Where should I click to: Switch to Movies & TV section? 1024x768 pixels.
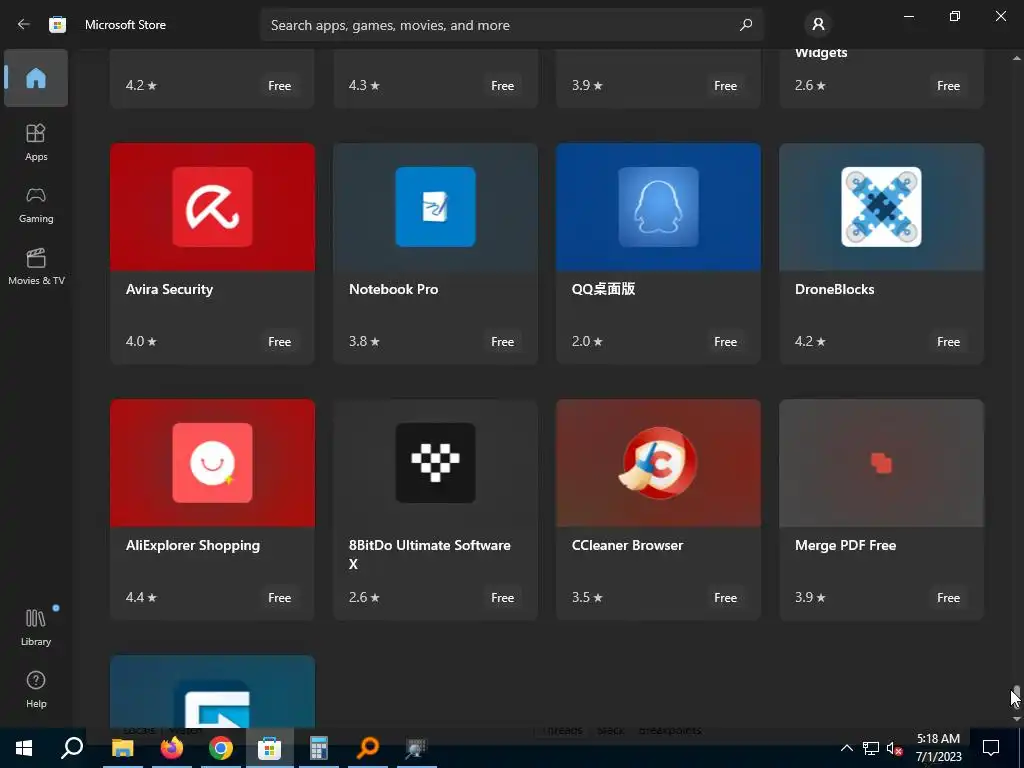click(x=36, y=266)
